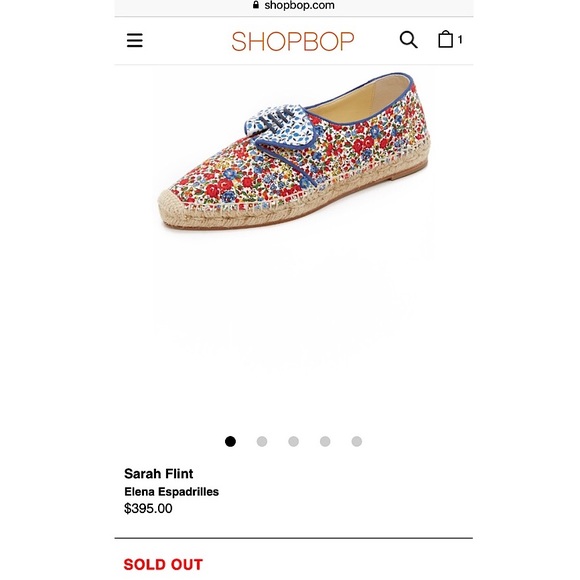
Task: Click the shopbop.com address bar
Action: [x=294, y=6]
